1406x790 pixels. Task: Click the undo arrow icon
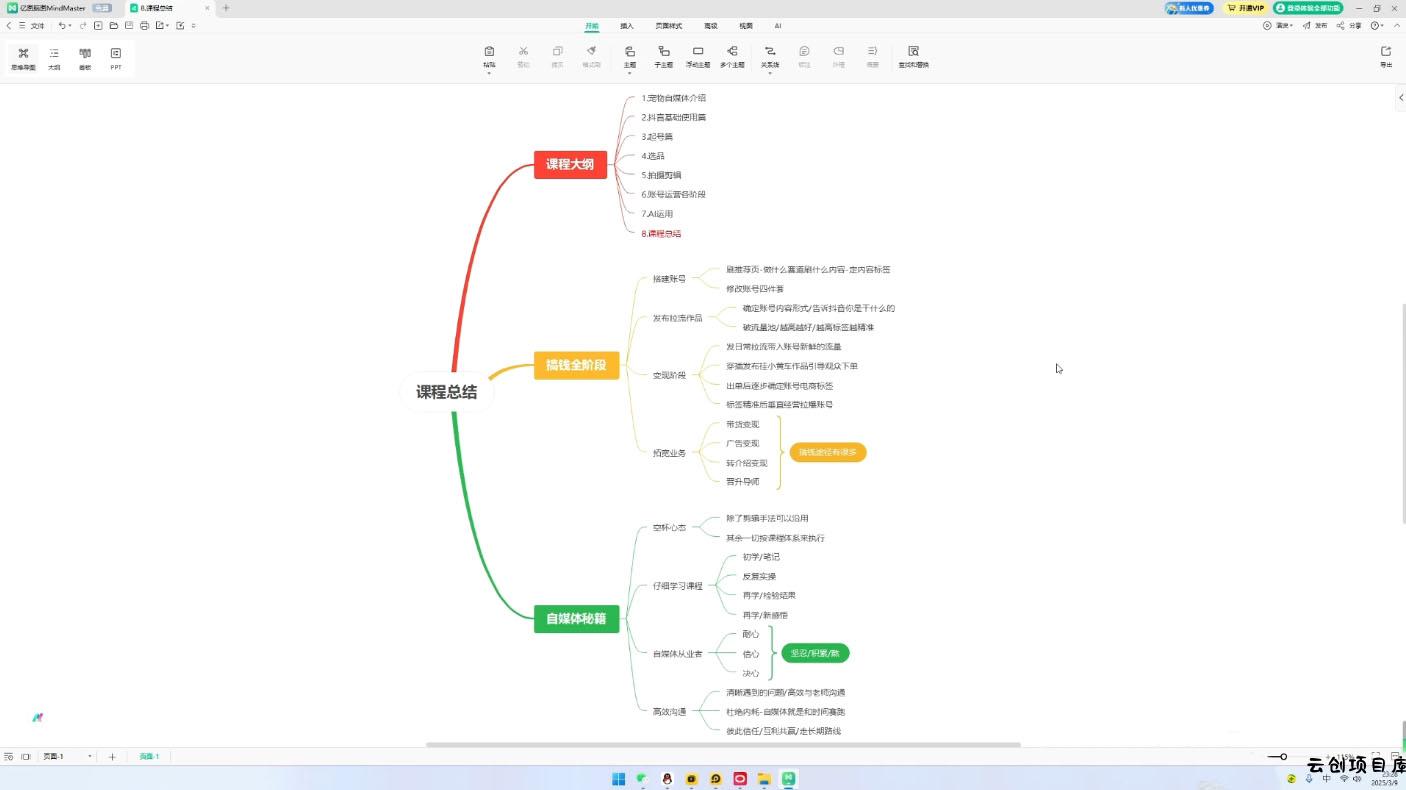(62, 25)
